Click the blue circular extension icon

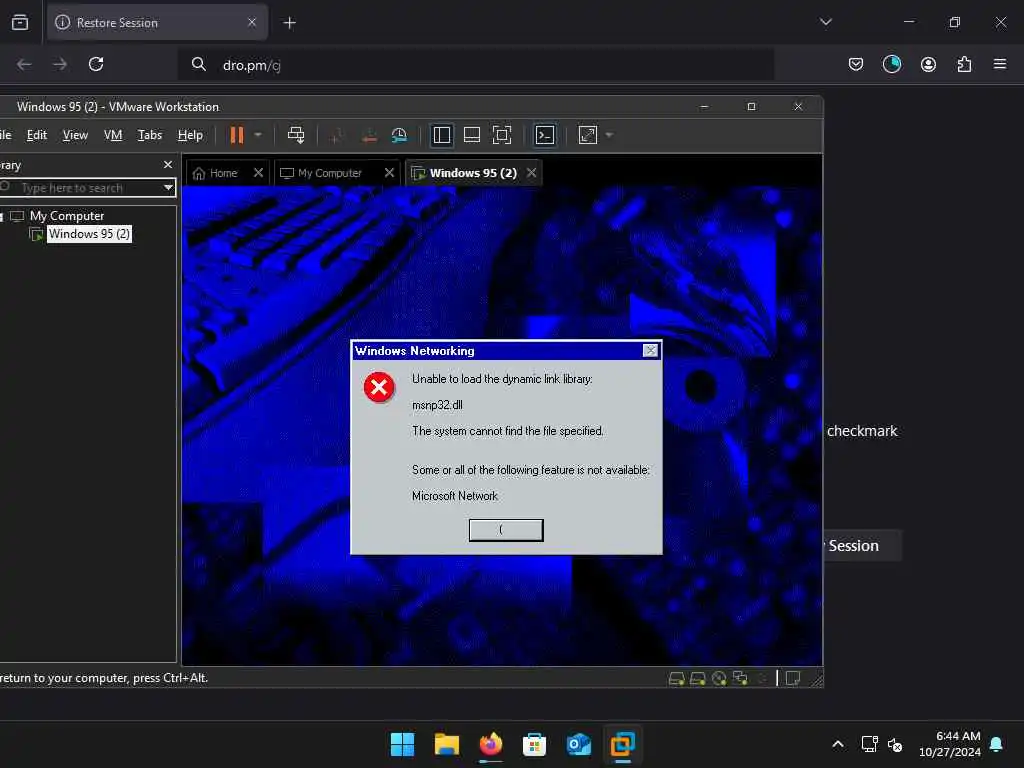click(x=891, y=64)
